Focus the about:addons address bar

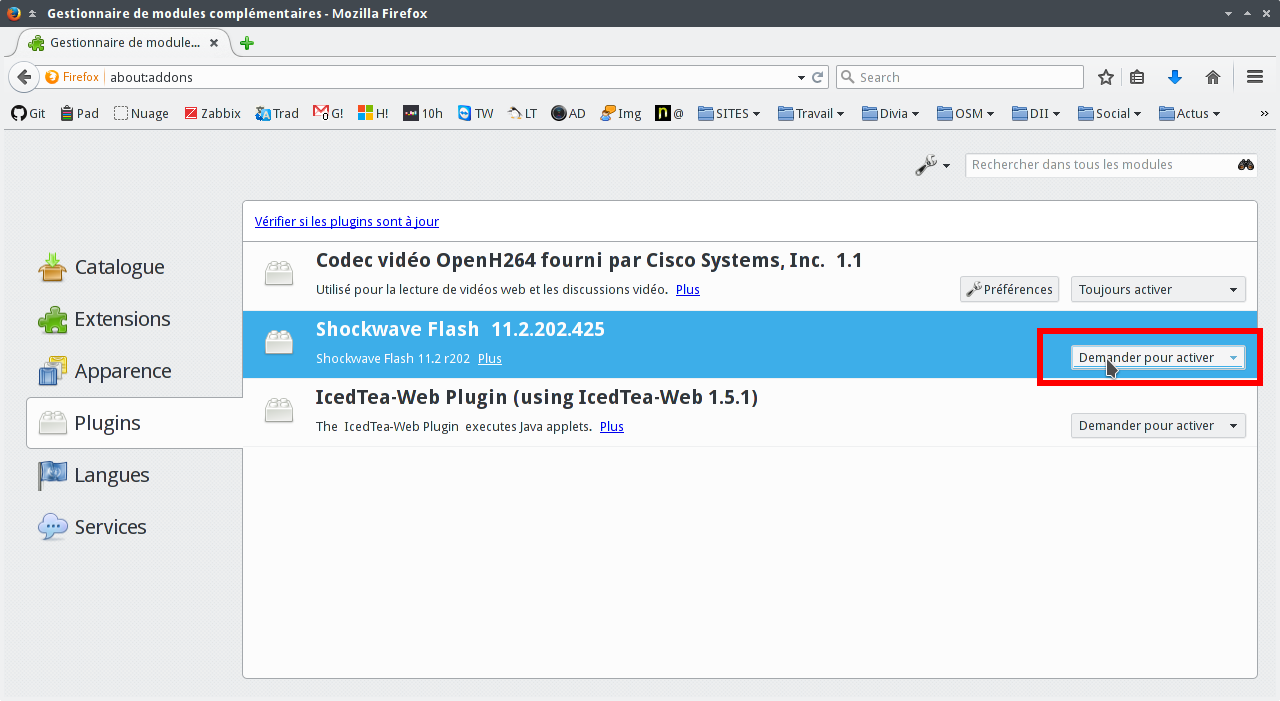(450, 77)
